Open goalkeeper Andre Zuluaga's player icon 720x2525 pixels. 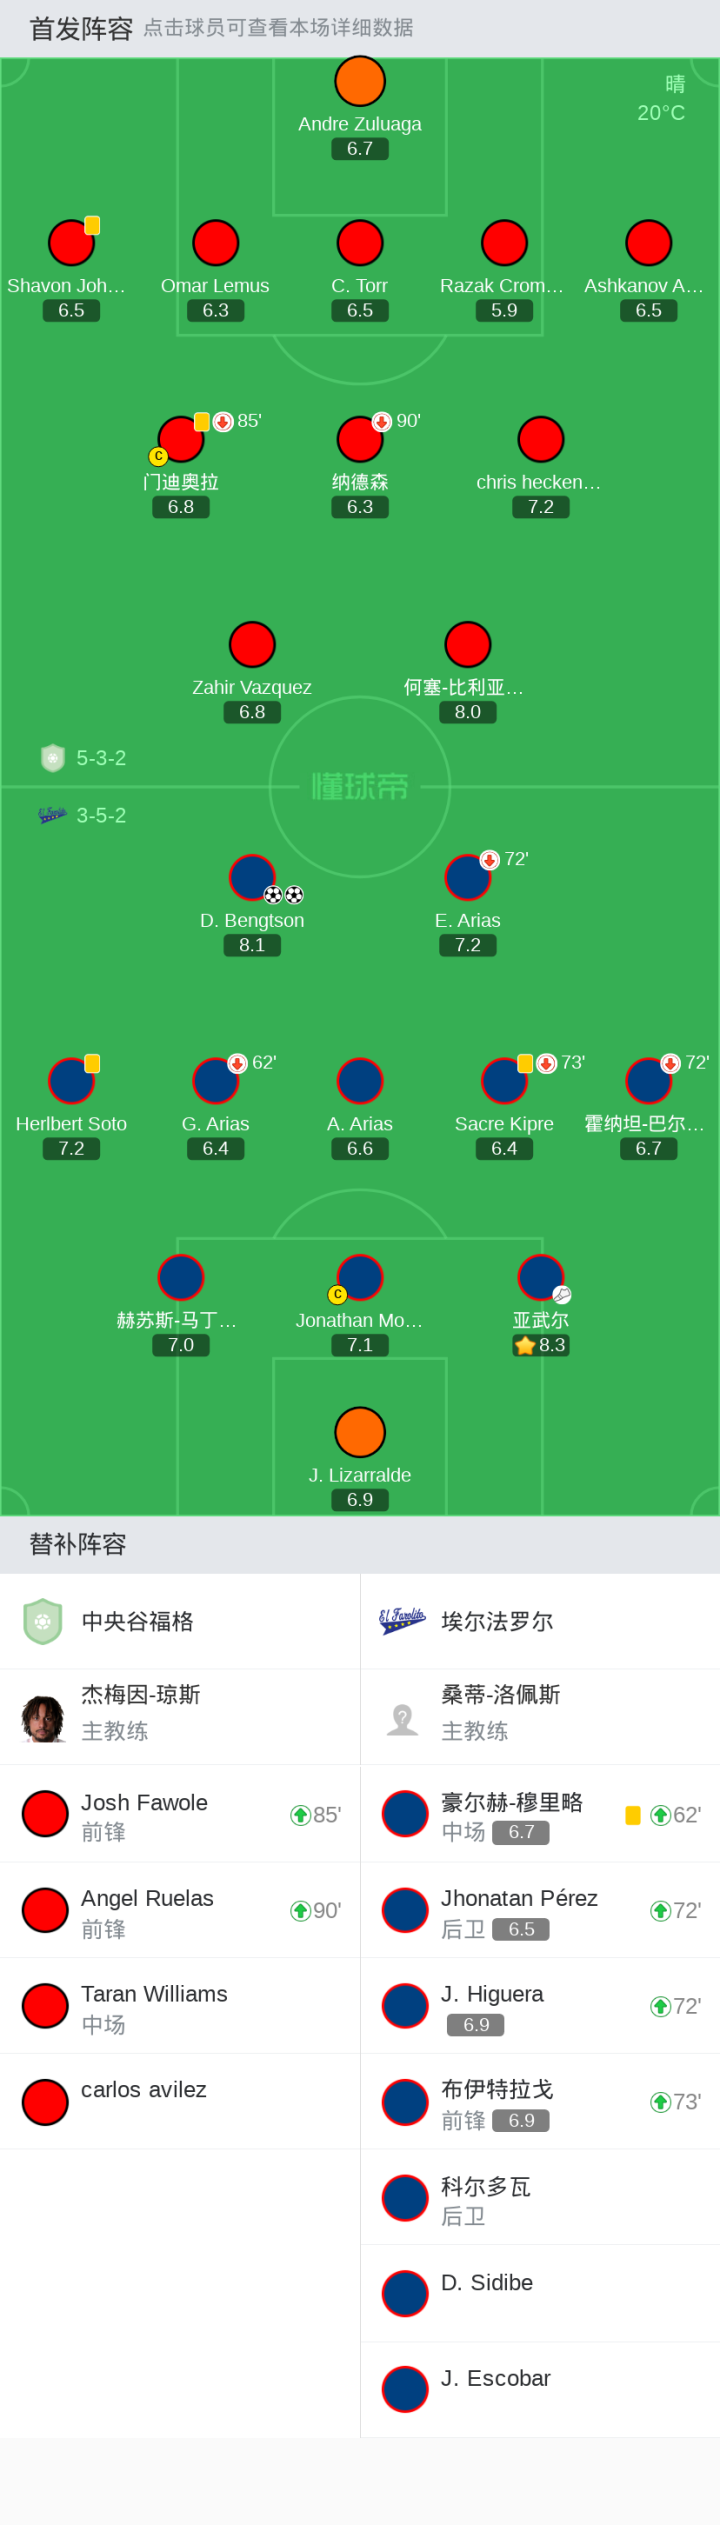point(360,81)
